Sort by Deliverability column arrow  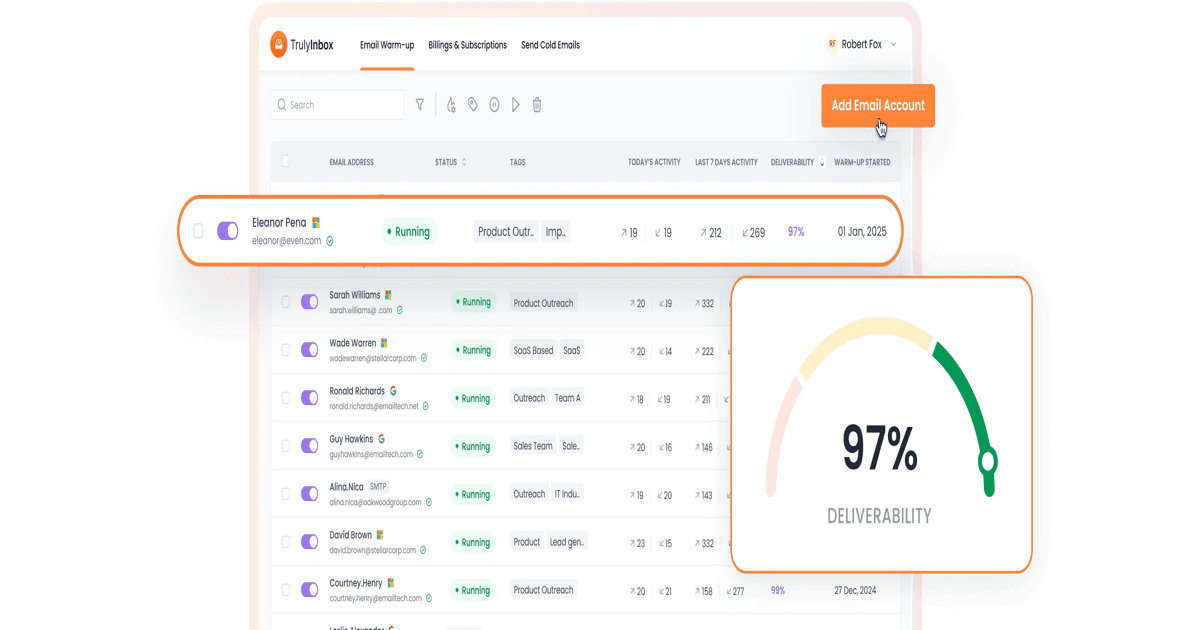822,162
